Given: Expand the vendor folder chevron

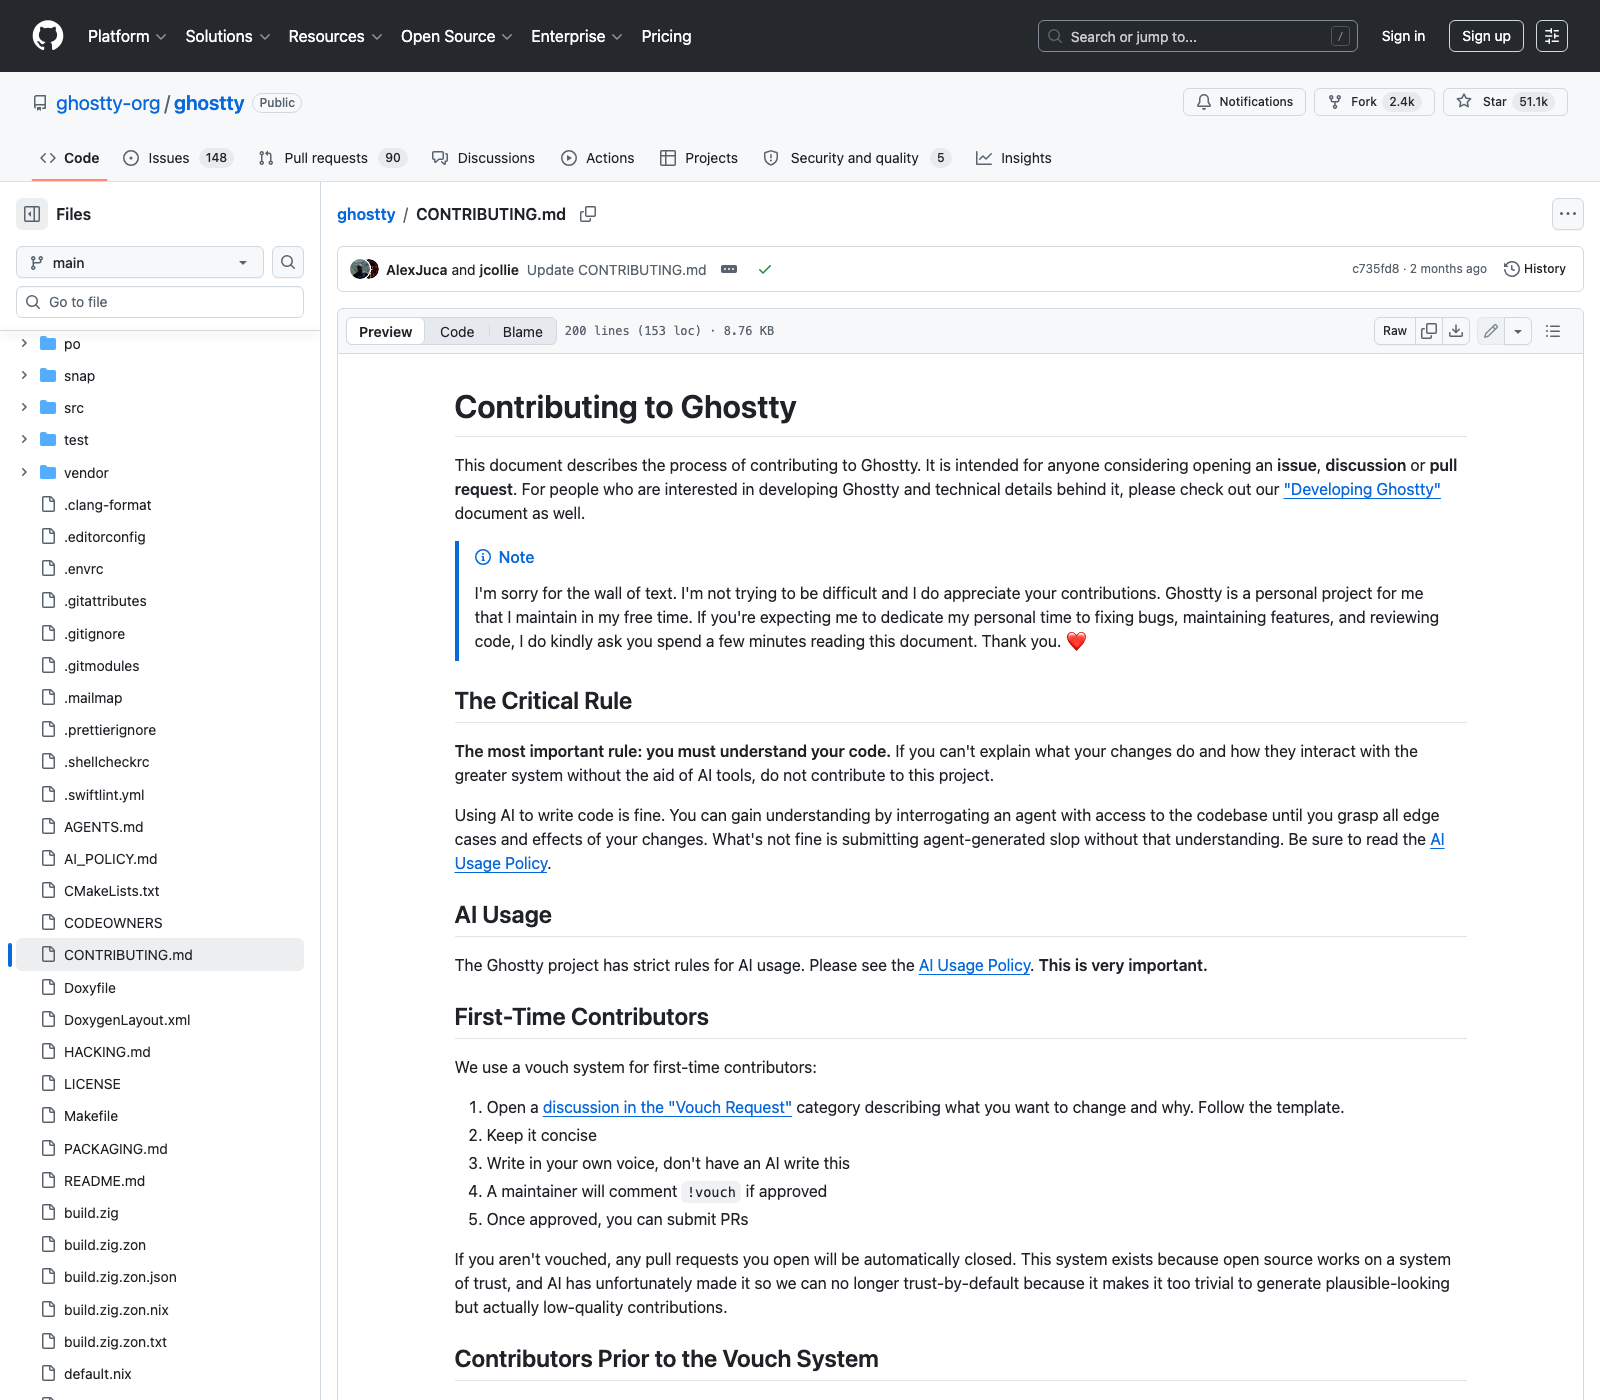Looking at the screenshot, I should [24, 472].
